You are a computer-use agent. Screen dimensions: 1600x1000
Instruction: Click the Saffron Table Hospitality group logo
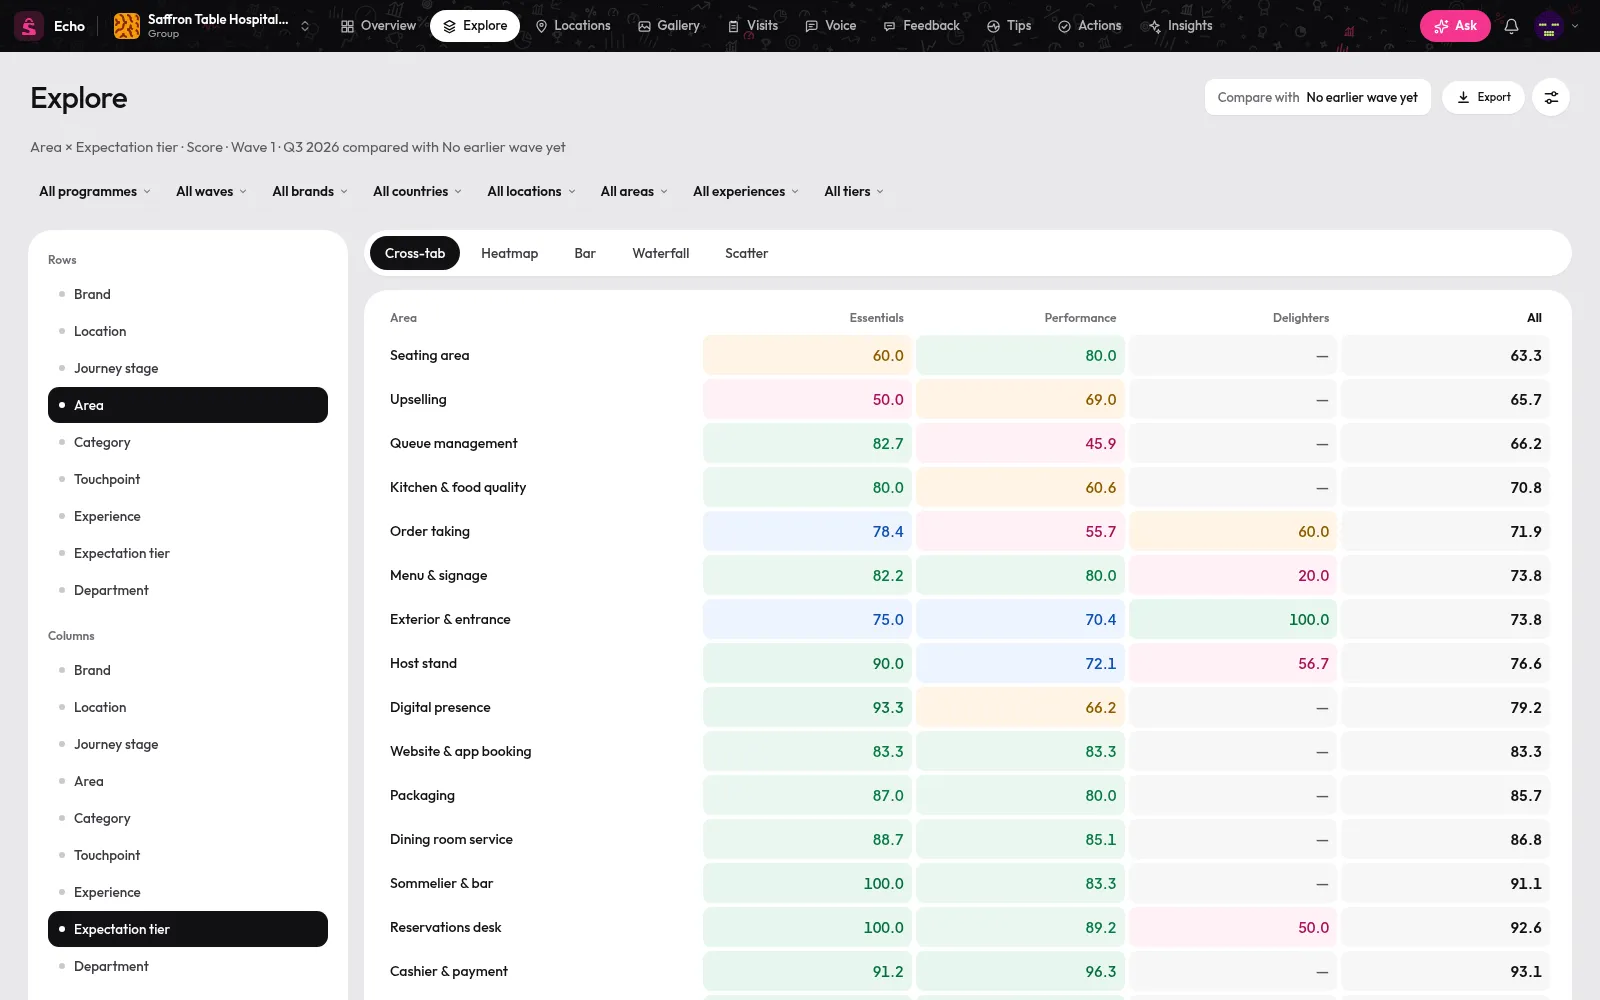(x=127, y=26)
